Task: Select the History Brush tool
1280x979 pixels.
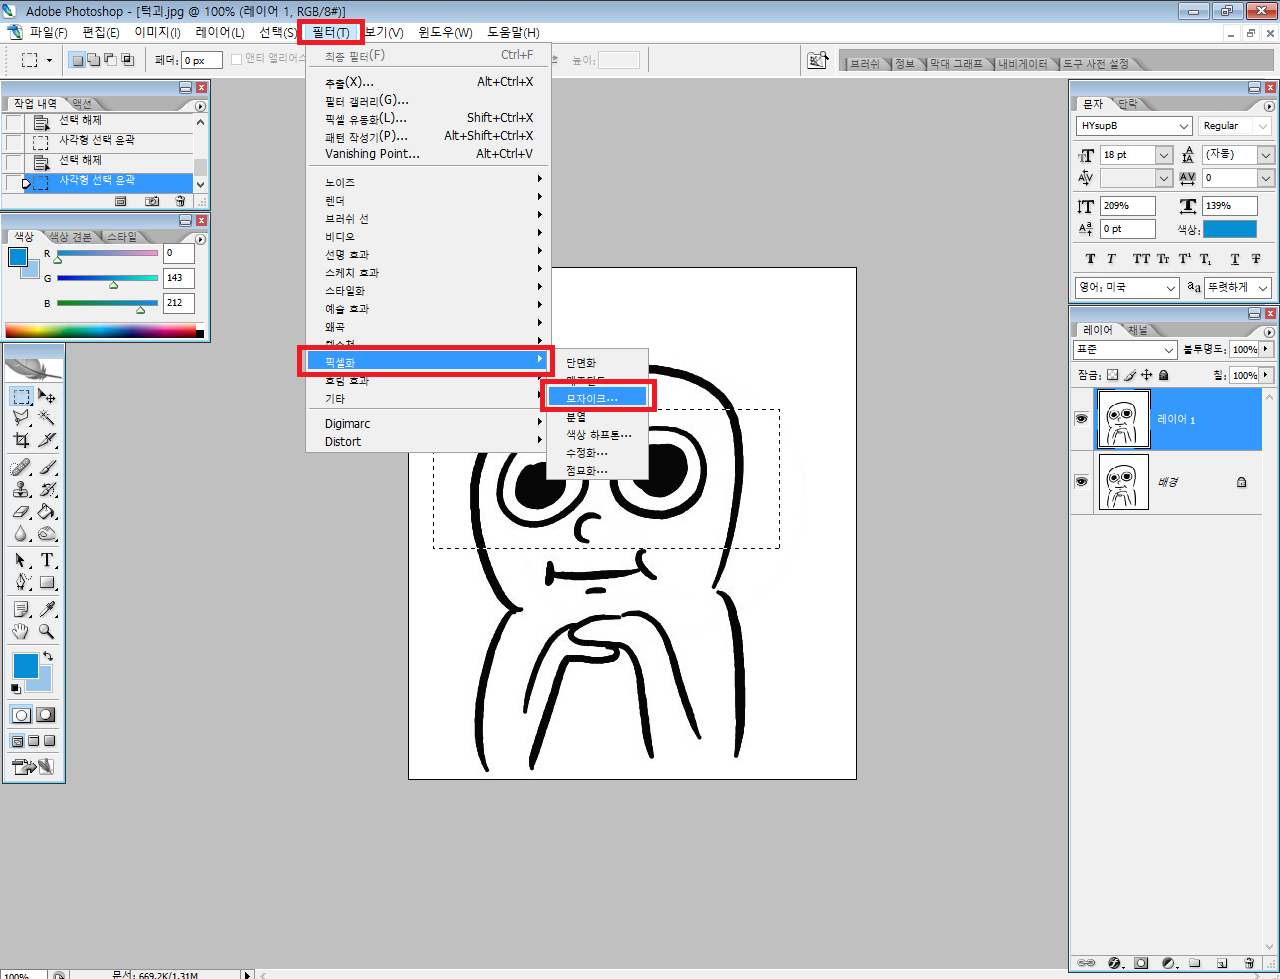Action: click(46, 489)
